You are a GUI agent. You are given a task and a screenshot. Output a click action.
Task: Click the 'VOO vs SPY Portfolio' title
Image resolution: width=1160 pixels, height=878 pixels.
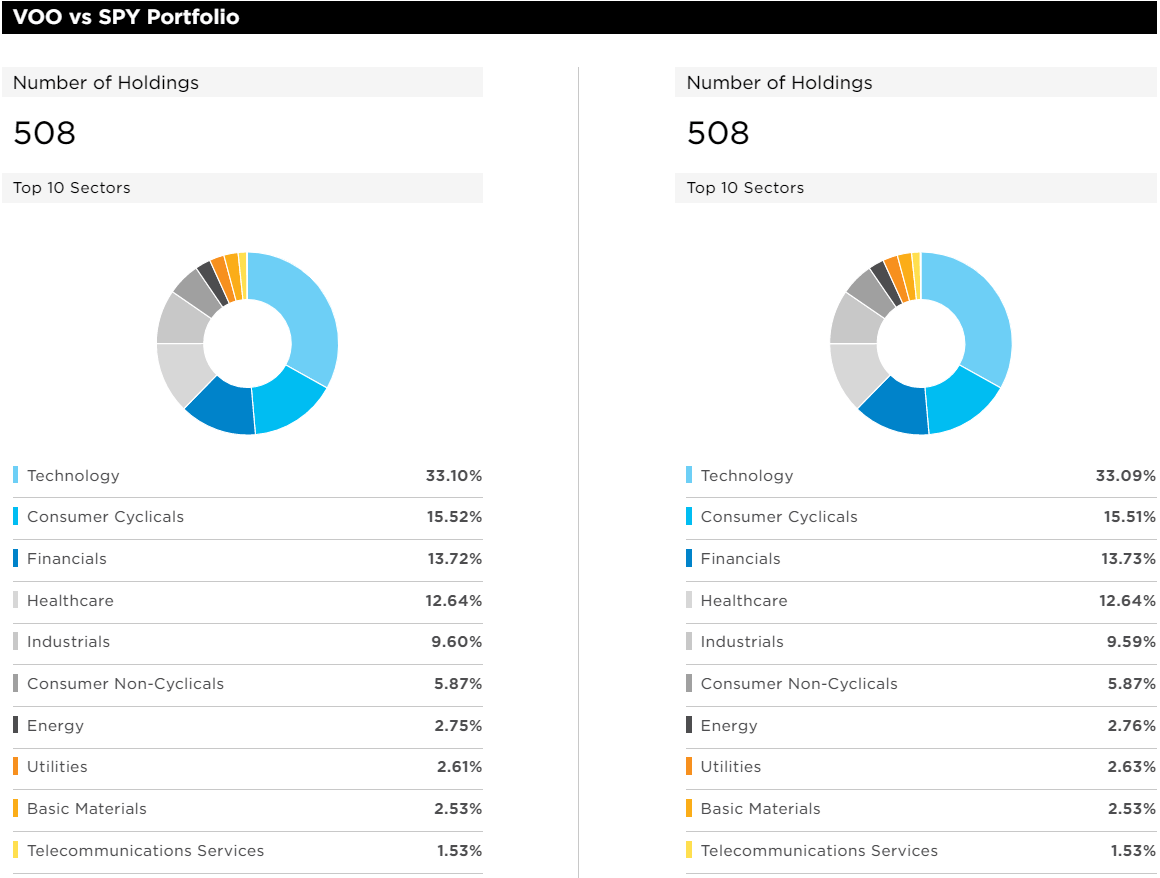127,17
